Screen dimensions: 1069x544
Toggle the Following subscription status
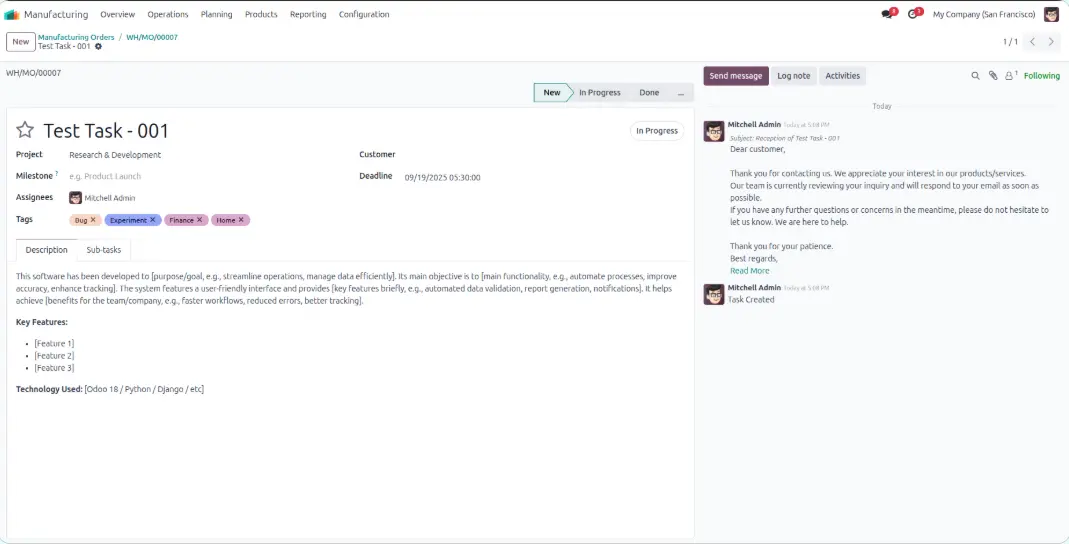click(1041, 76)
